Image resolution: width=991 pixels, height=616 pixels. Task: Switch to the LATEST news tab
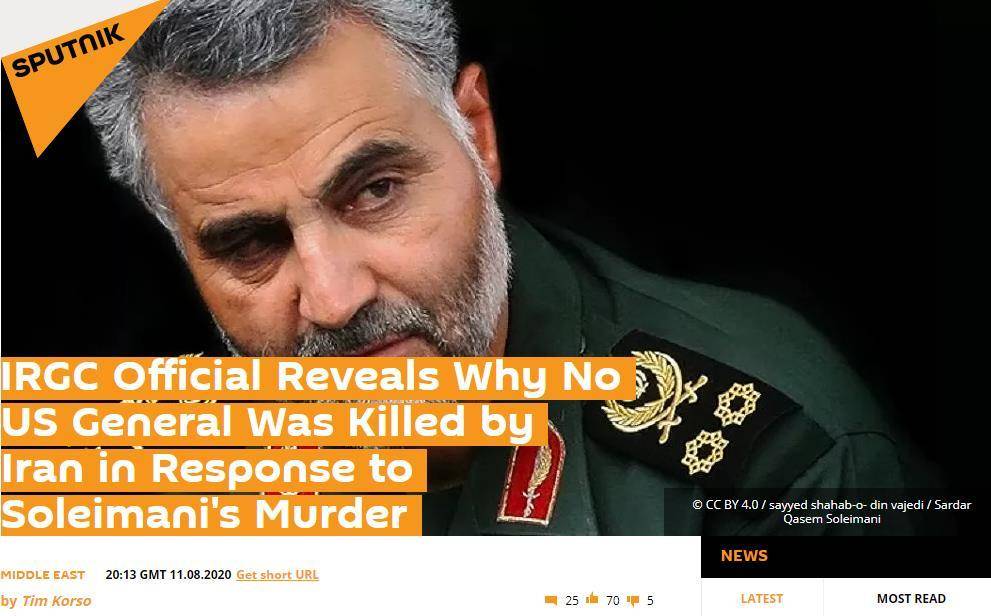pyautogui.click(x=762, y=598)
